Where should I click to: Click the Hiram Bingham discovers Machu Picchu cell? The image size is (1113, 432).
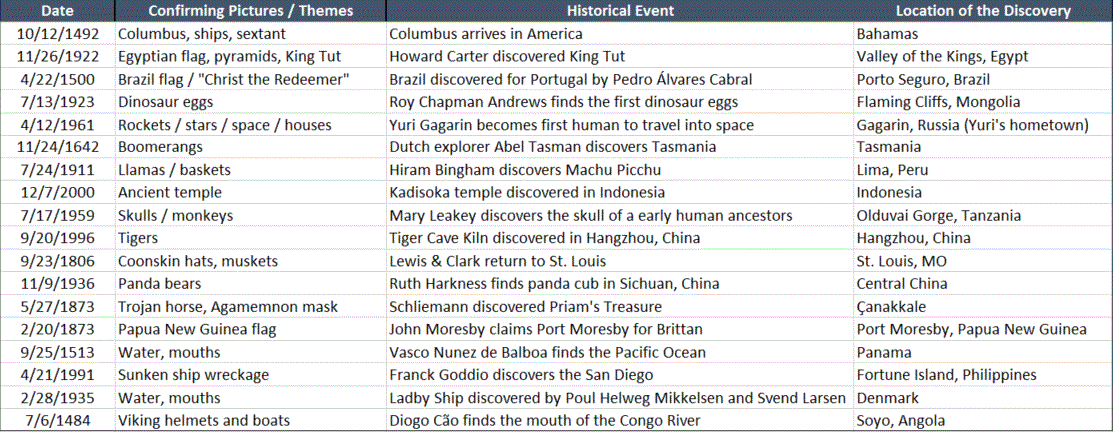(x=620, y=170)
